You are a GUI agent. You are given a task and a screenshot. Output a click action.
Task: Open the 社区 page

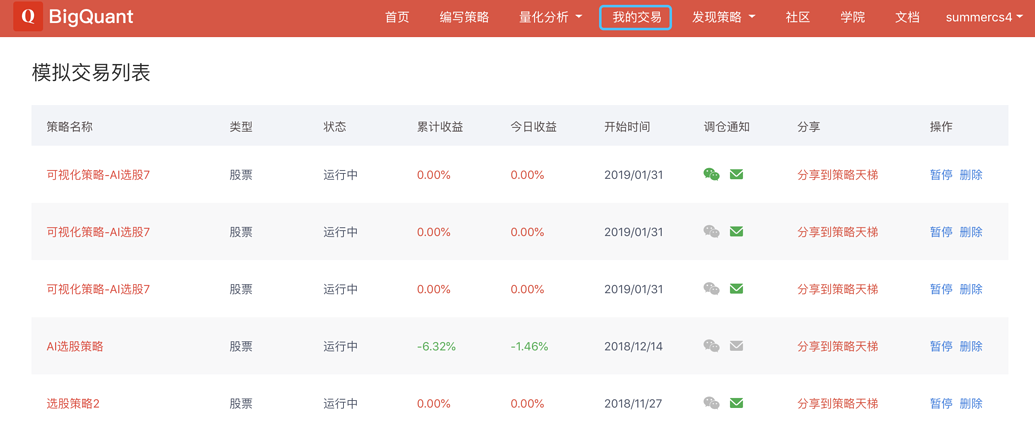[797, 18]
